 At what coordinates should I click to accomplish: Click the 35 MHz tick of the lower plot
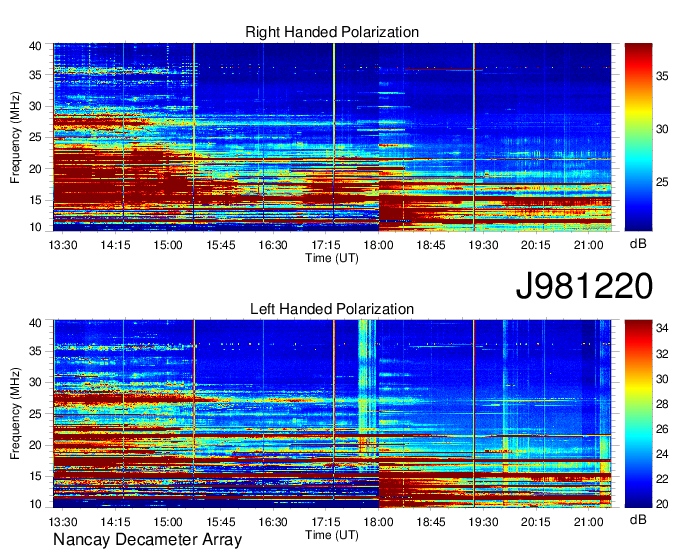point(36,351)
